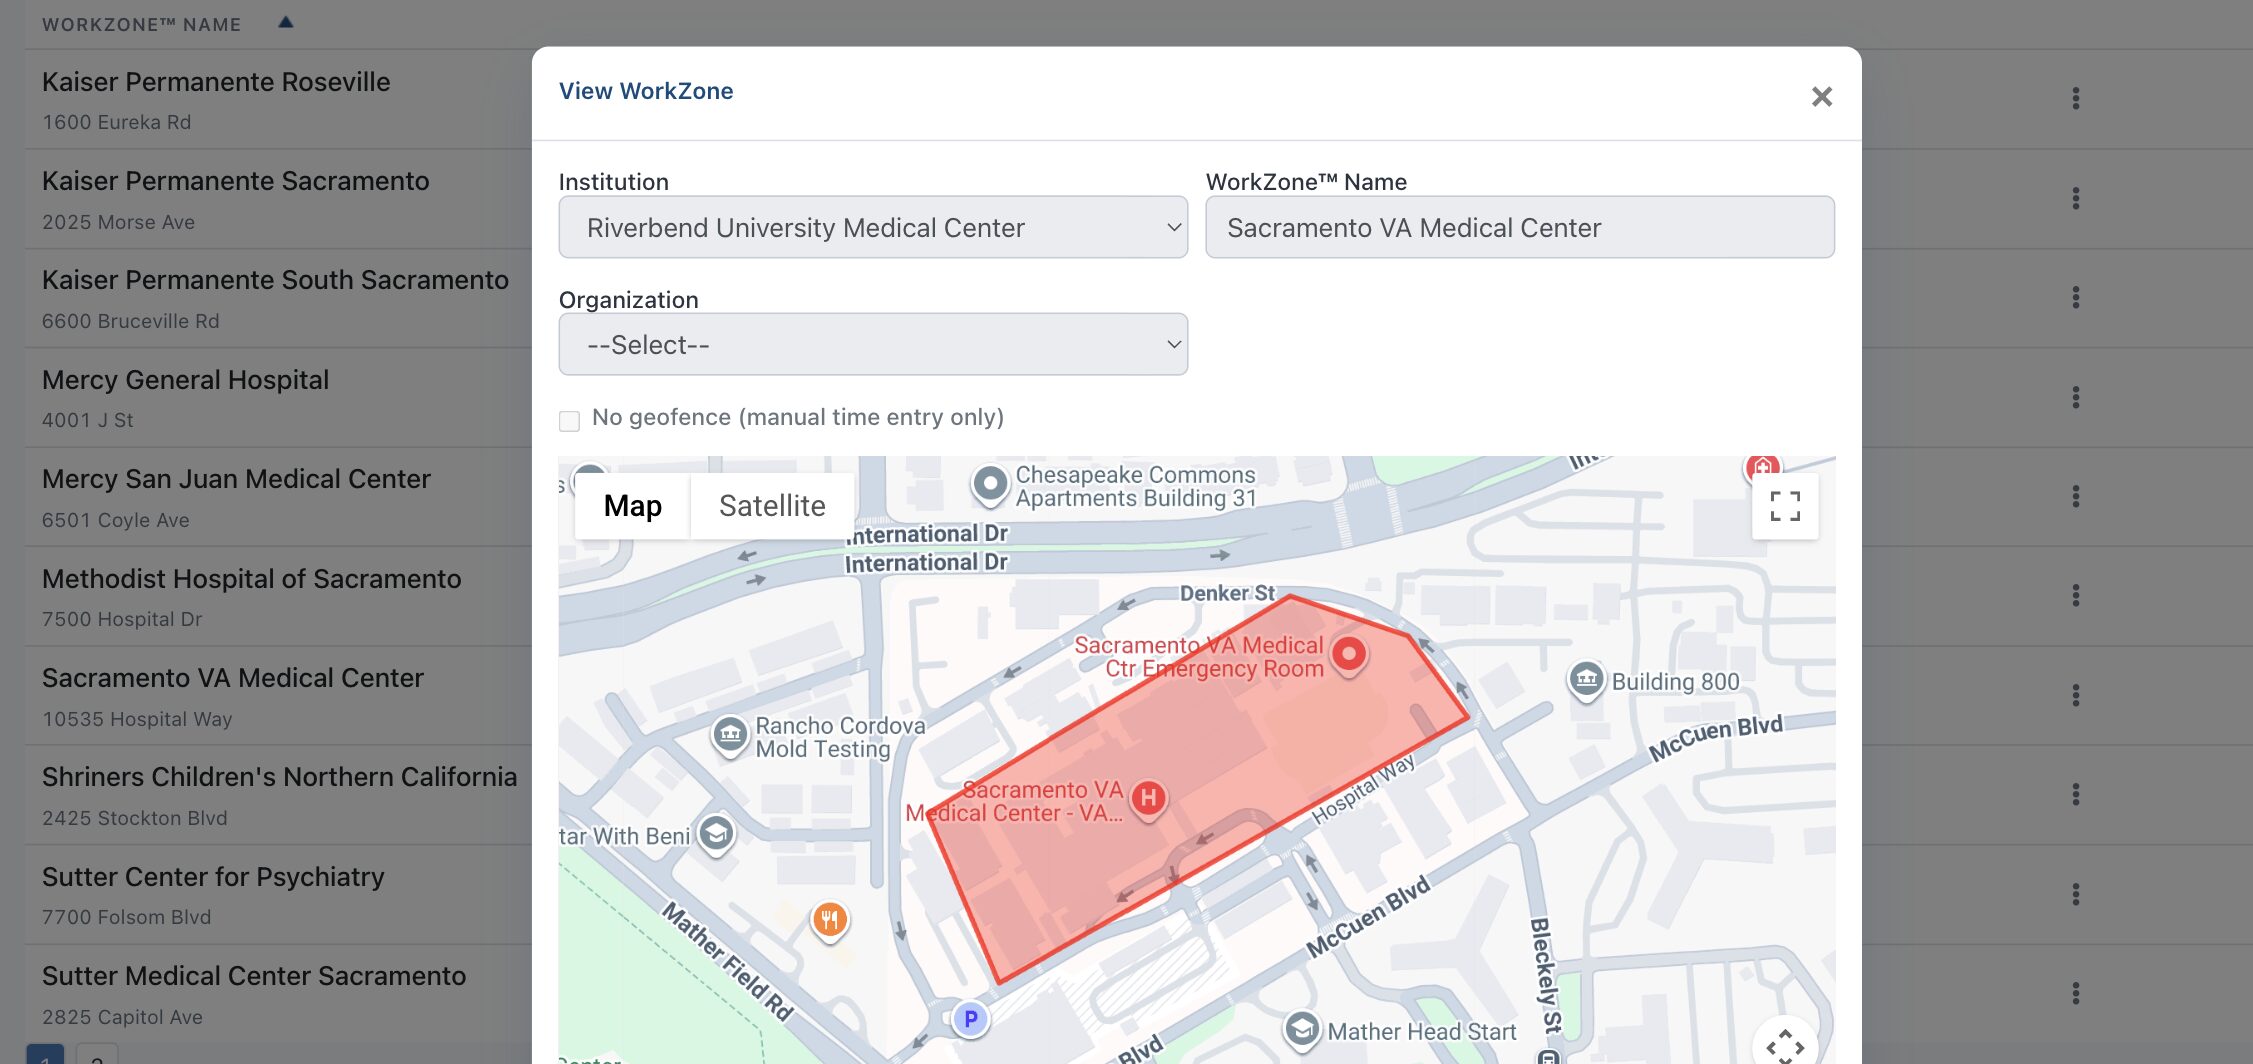Image resolution: width=2253 pixels, height=1064 pixels.
Task: Select Sutter Medical Center Sacramento row
Action: pos(254,976)
